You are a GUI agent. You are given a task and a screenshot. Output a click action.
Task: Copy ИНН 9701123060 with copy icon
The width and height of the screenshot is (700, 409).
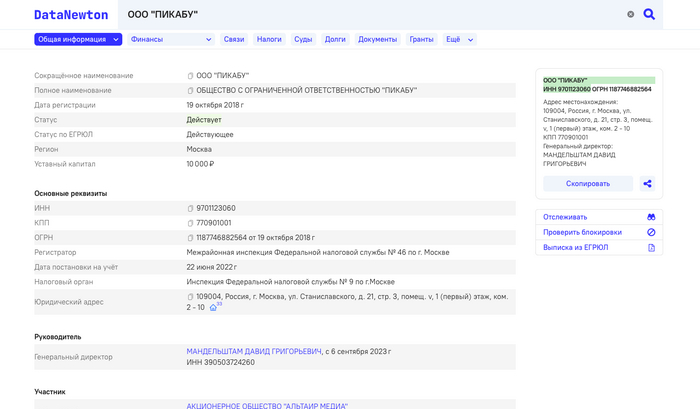tap(190, 209)
